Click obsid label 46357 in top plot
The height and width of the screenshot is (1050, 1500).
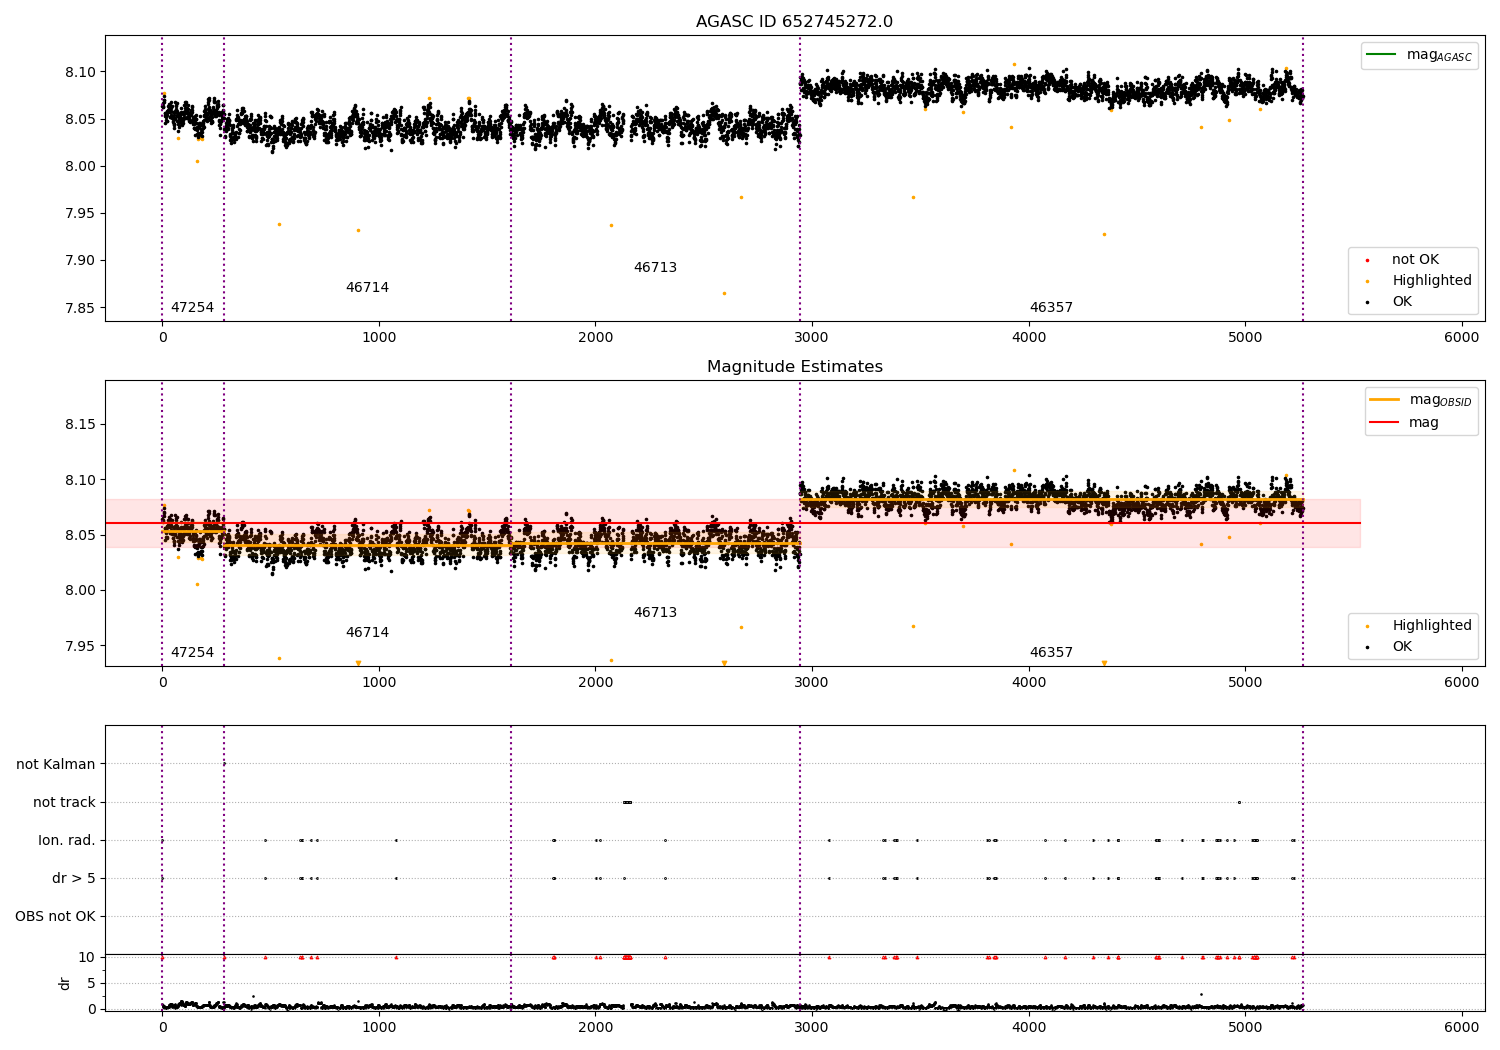coord(1051,308)
